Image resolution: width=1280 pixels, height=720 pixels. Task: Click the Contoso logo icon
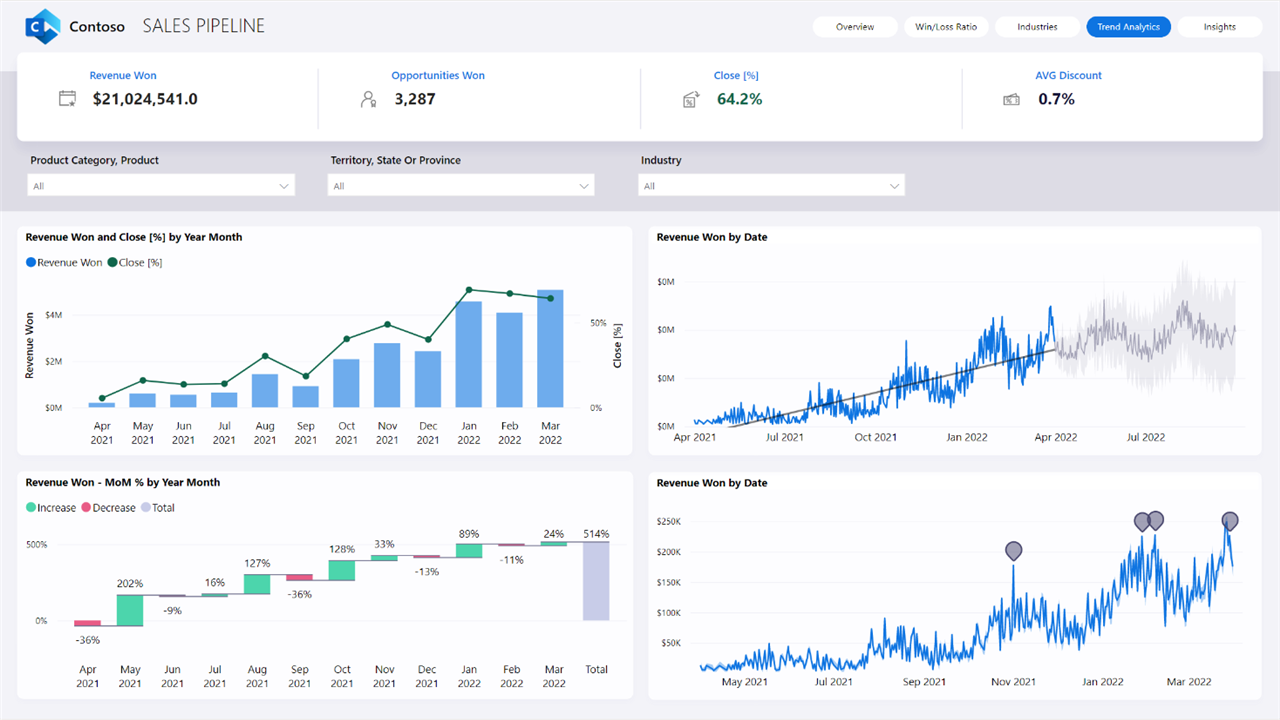(x=43, y=27)
